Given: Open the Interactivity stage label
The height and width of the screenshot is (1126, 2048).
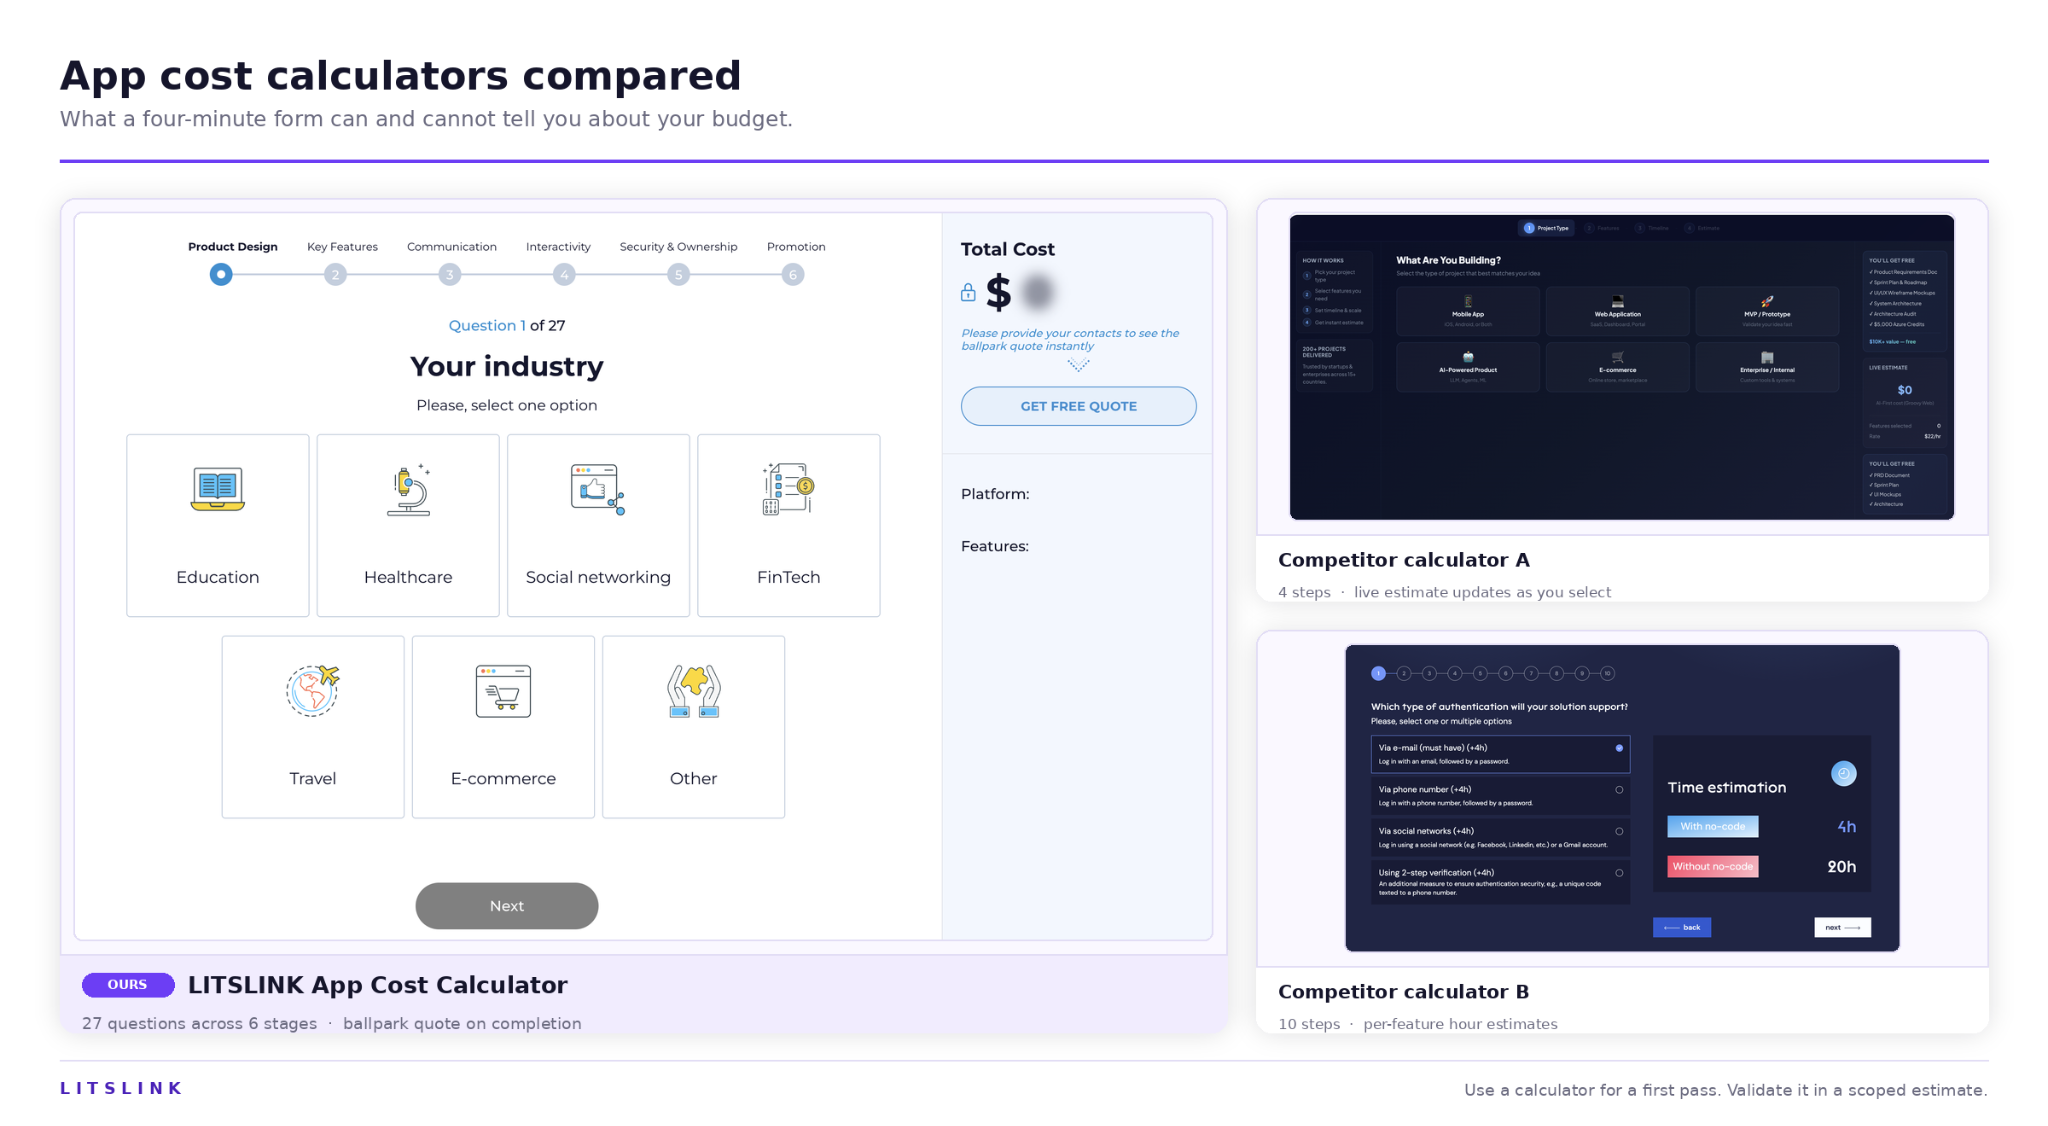Looking at the screenshot, I should (x=558, y=246).
